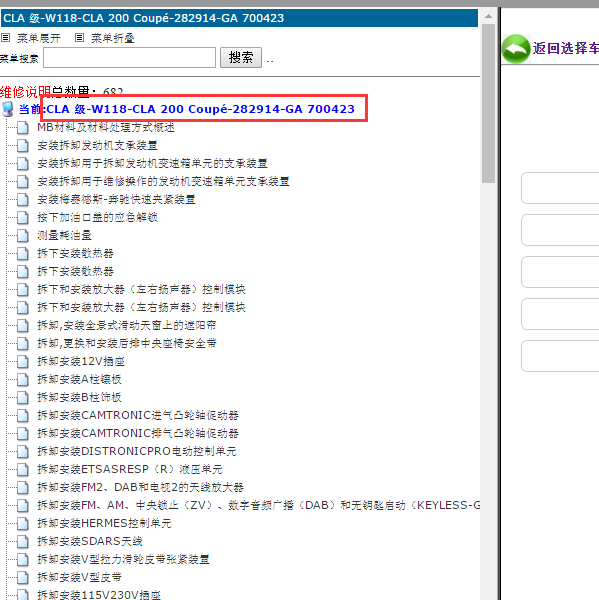Screen dimensions: 599x600
Task: Expand all menus via 菜单展开 label
Action: (x=39, y=38)
